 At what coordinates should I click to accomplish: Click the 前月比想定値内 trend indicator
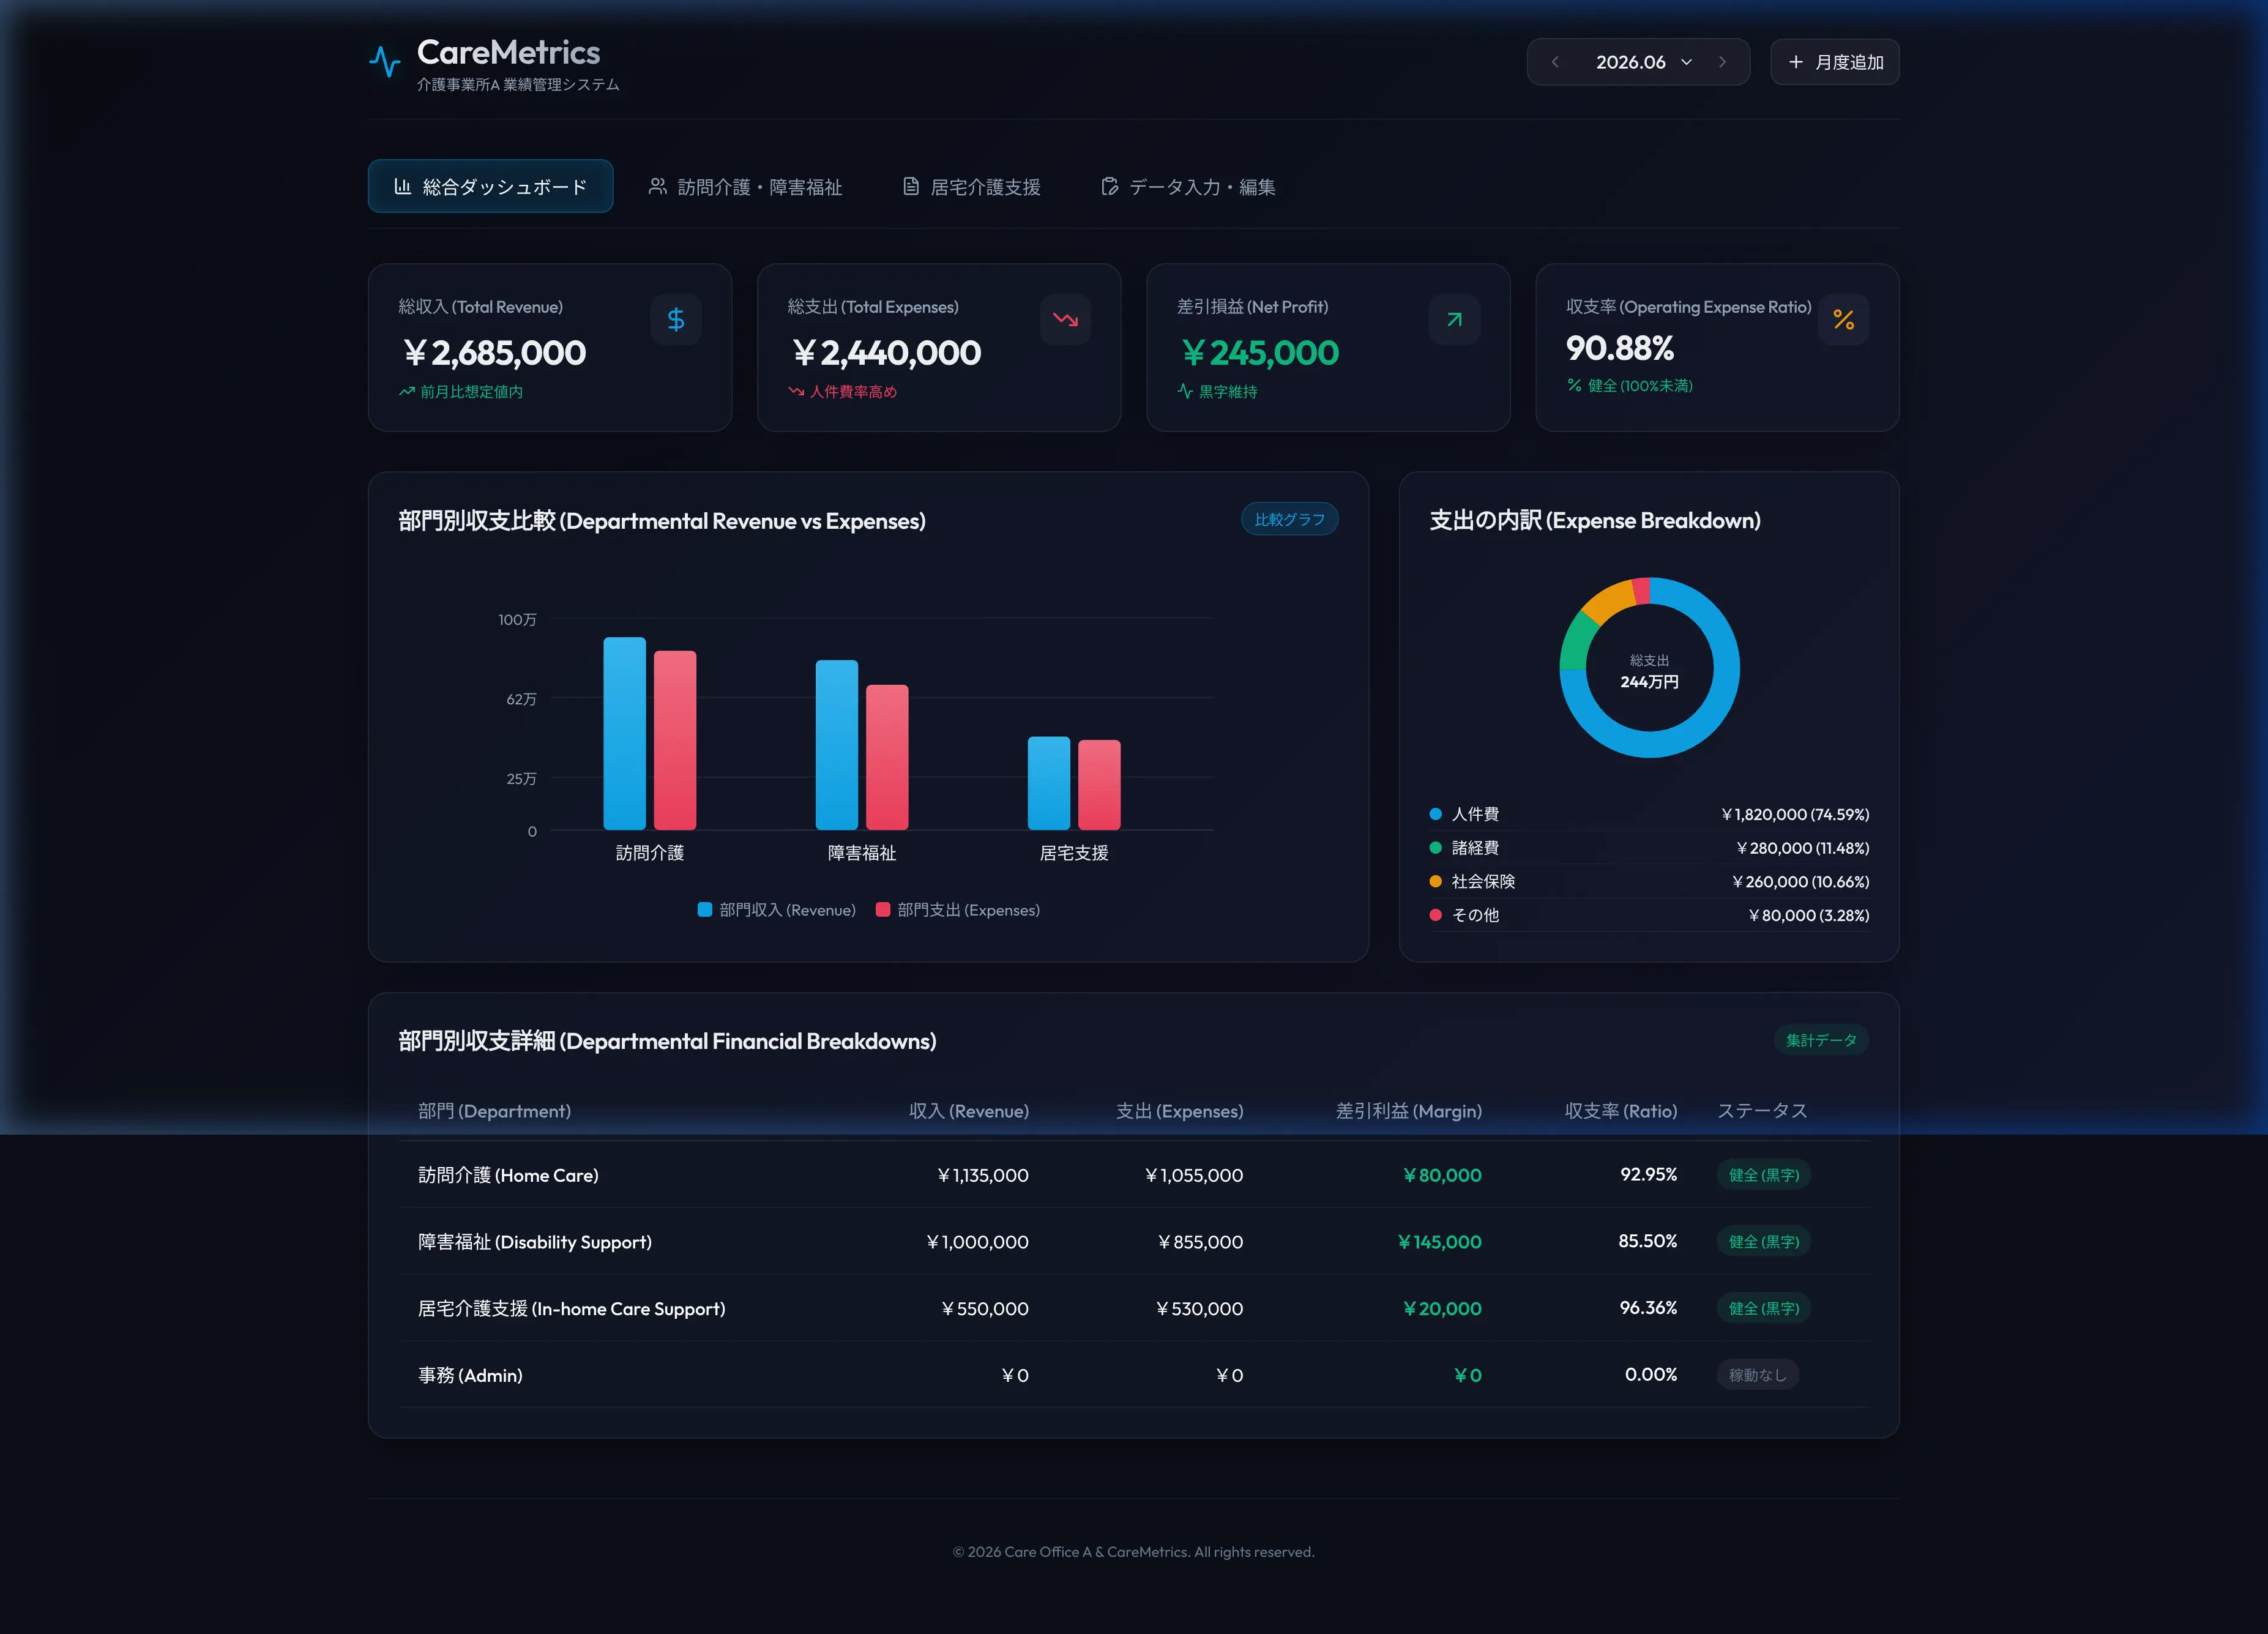tap(461, 391)
